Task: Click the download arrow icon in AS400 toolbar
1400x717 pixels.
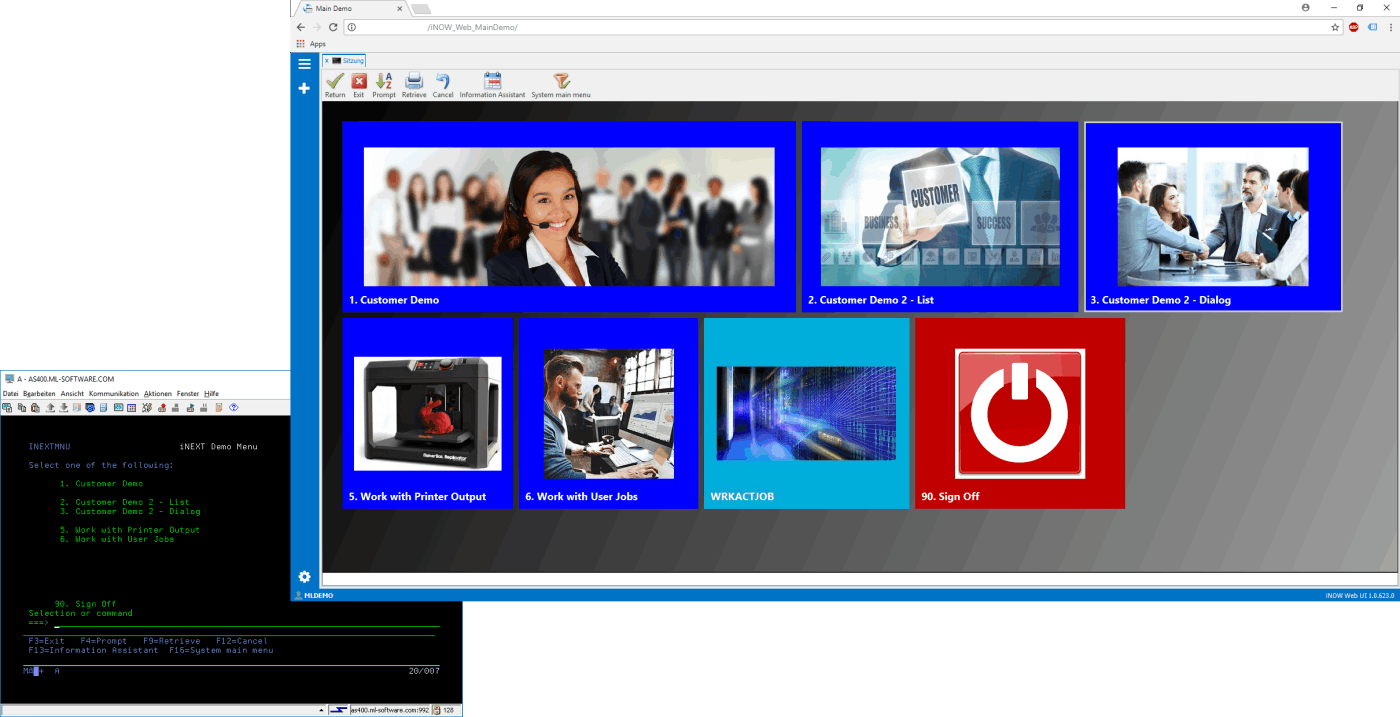Action: click(x=64, y=407)
